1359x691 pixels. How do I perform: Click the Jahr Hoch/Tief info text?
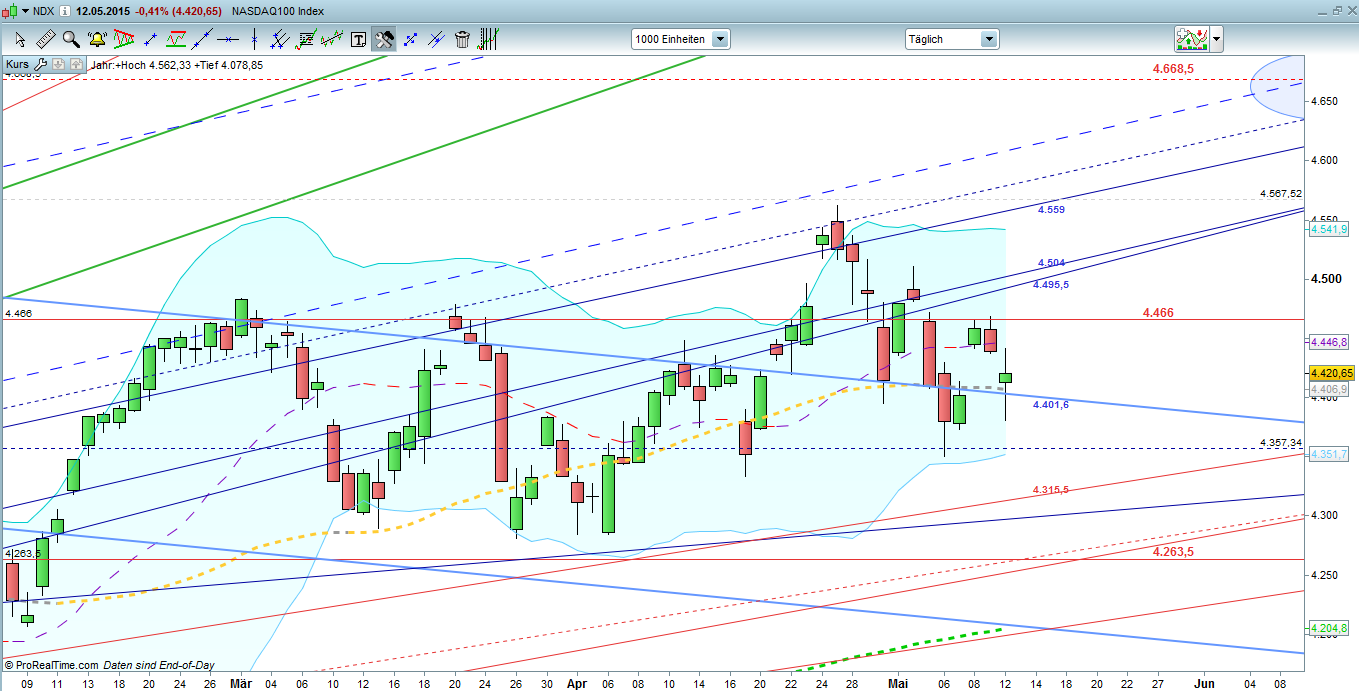(176, 65)
